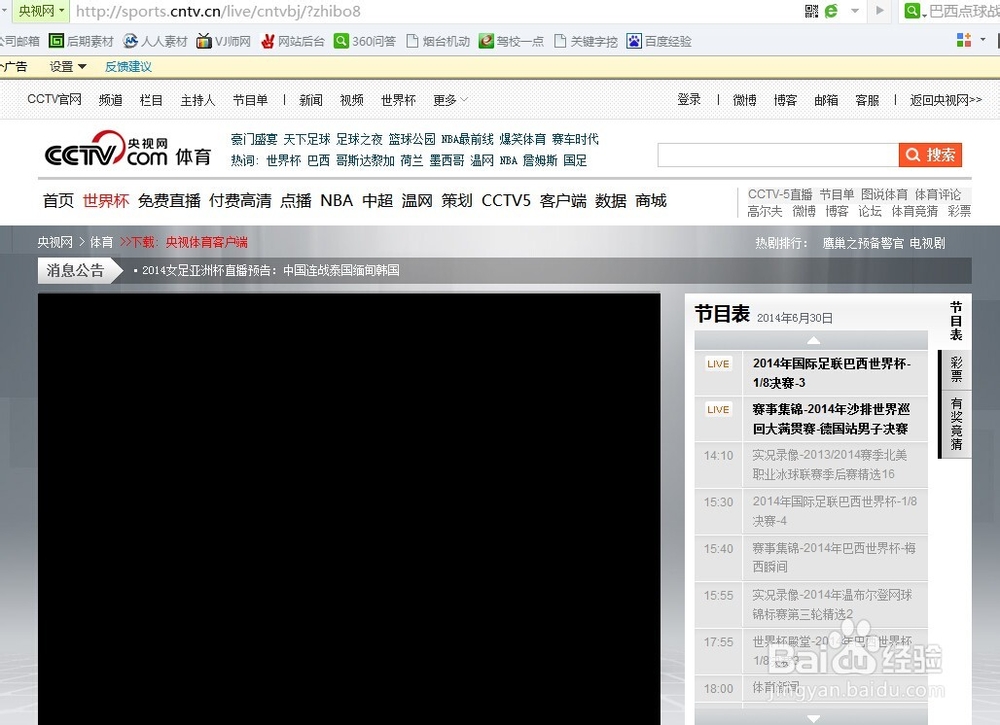Select LIVE entry 巴西世界杯-1/8决赛-3
This screenshot has height=725, width=1000.
coord(811,373)
